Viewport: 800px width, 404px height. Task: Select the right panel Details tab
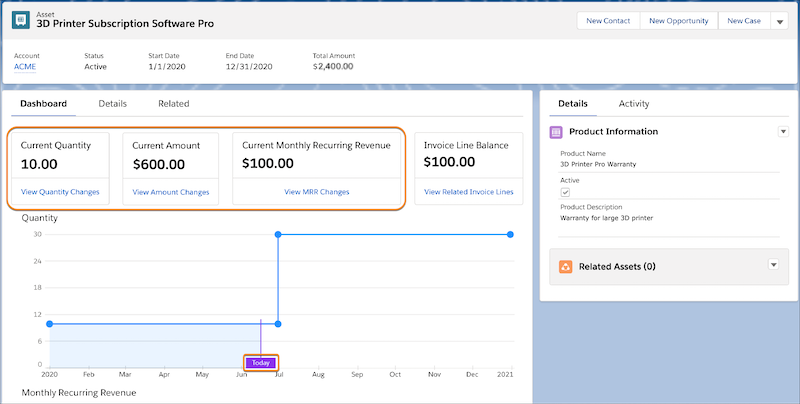[572, 104]
